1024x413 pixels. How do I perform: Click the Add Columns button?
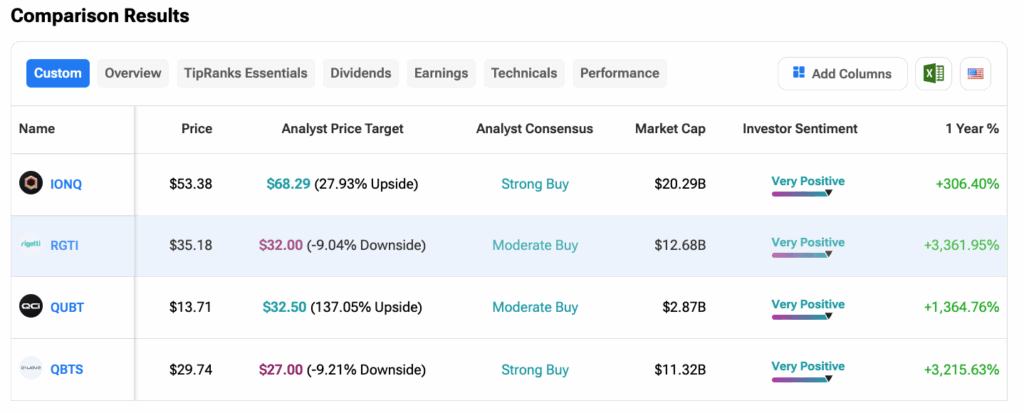[x=842, y=73]
